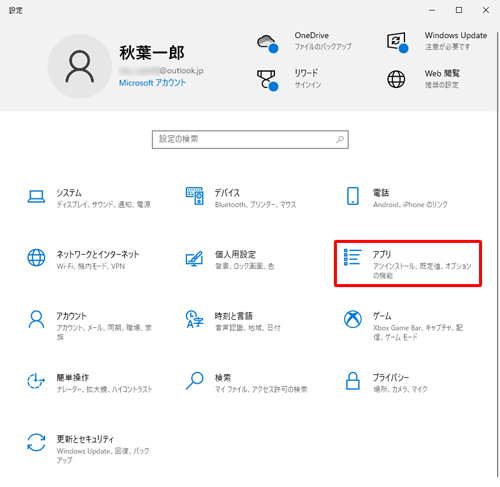This screenshot has width=500, height=487.
Task: Click the デバイス keyboard and speaker icon
Action: [195, 196]
